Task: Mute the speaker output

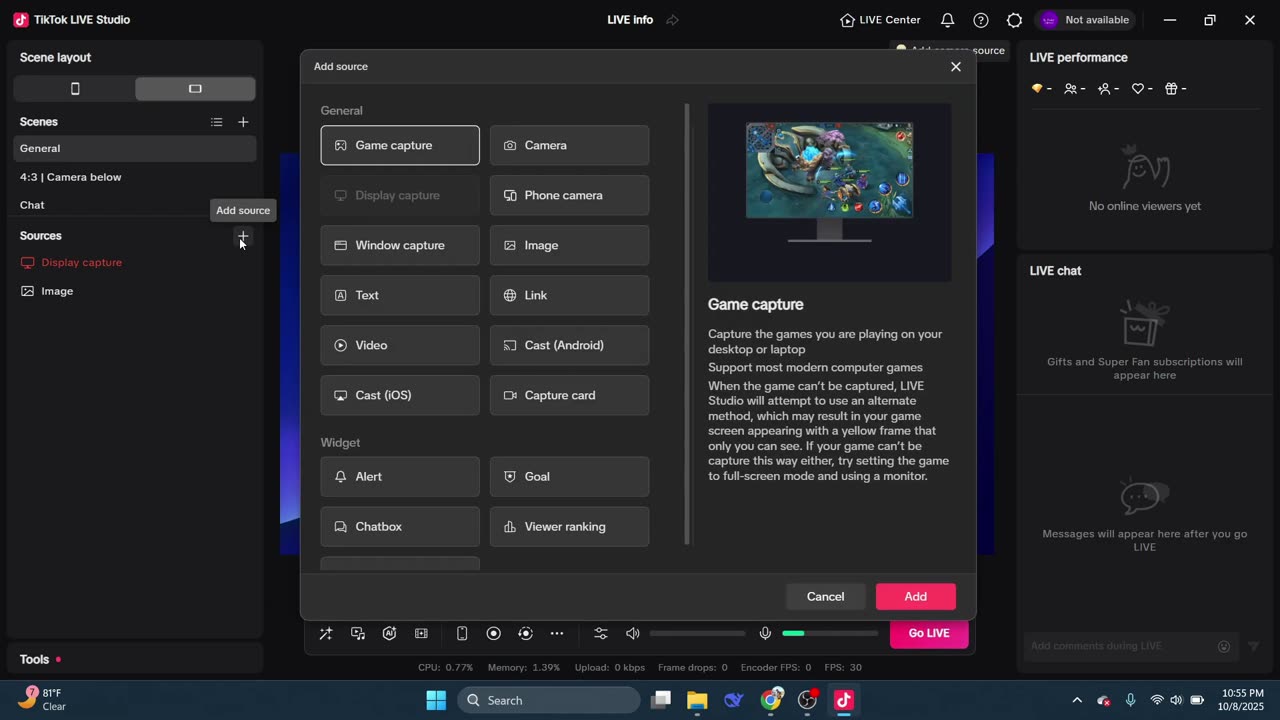Action: point(632,633)
